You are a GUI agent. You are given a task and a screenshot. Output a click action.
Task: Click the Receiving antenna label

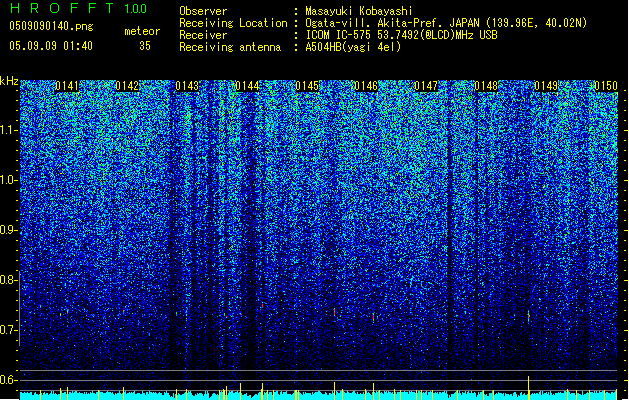[x=230, y=47]
